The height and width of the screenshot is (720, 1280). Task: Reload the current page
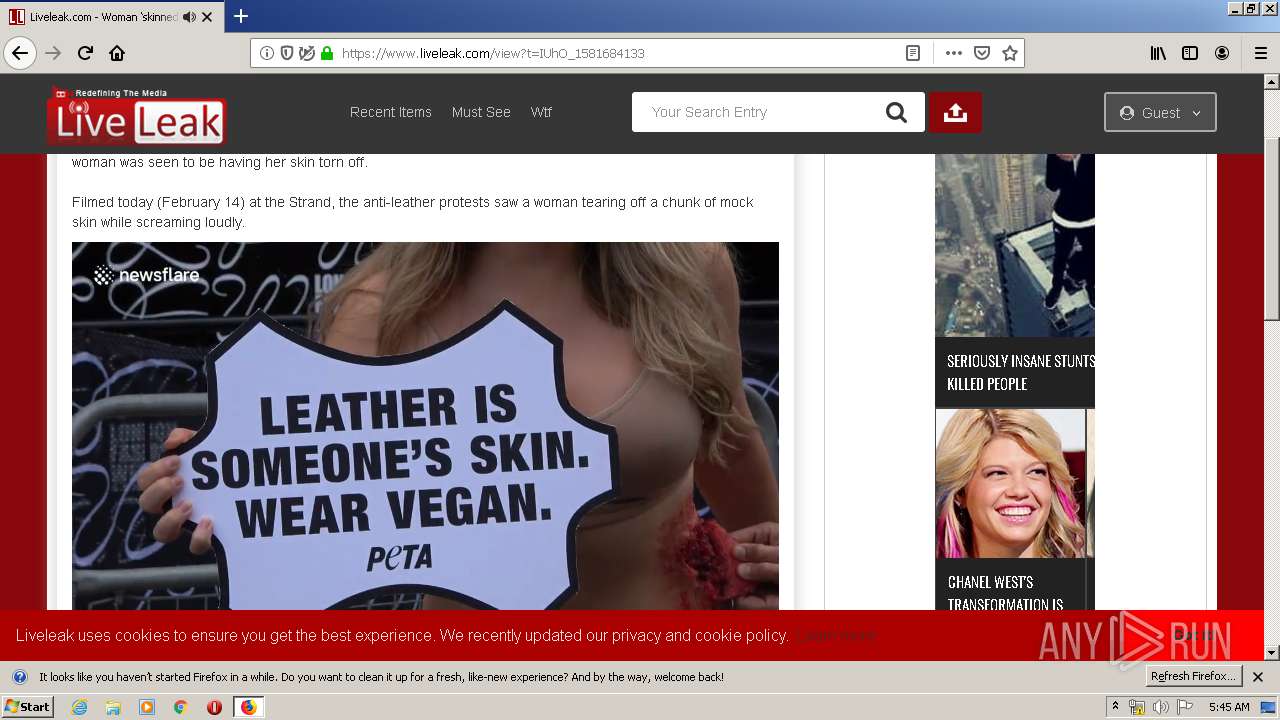(85, 53)
